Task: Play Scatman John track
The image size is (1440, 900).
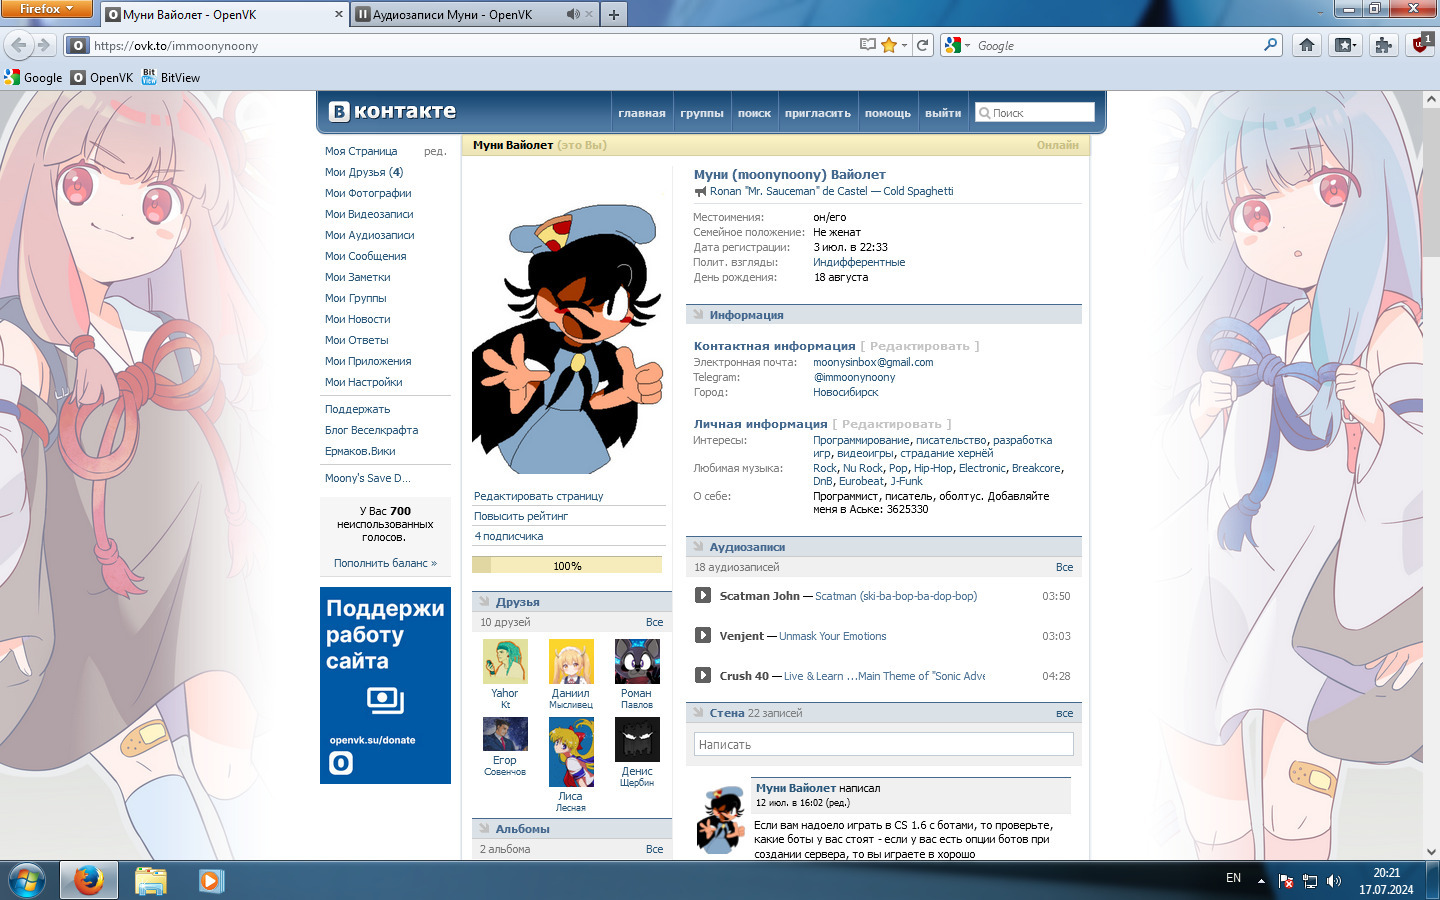Action: click(x=703, y=596)
